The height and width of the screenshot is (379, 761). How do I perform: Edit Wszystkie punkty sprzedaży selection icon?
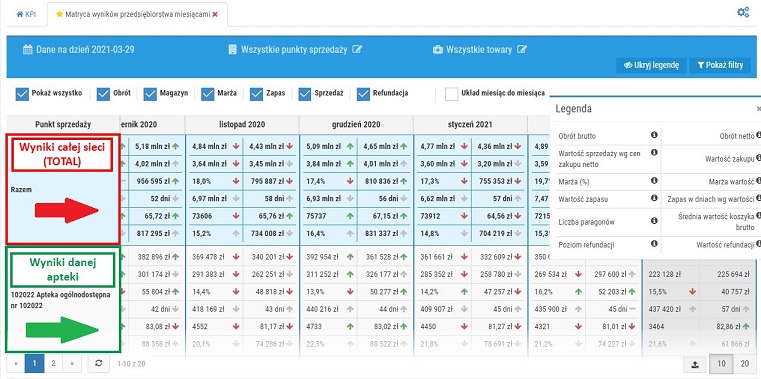(x=358, y=49)
